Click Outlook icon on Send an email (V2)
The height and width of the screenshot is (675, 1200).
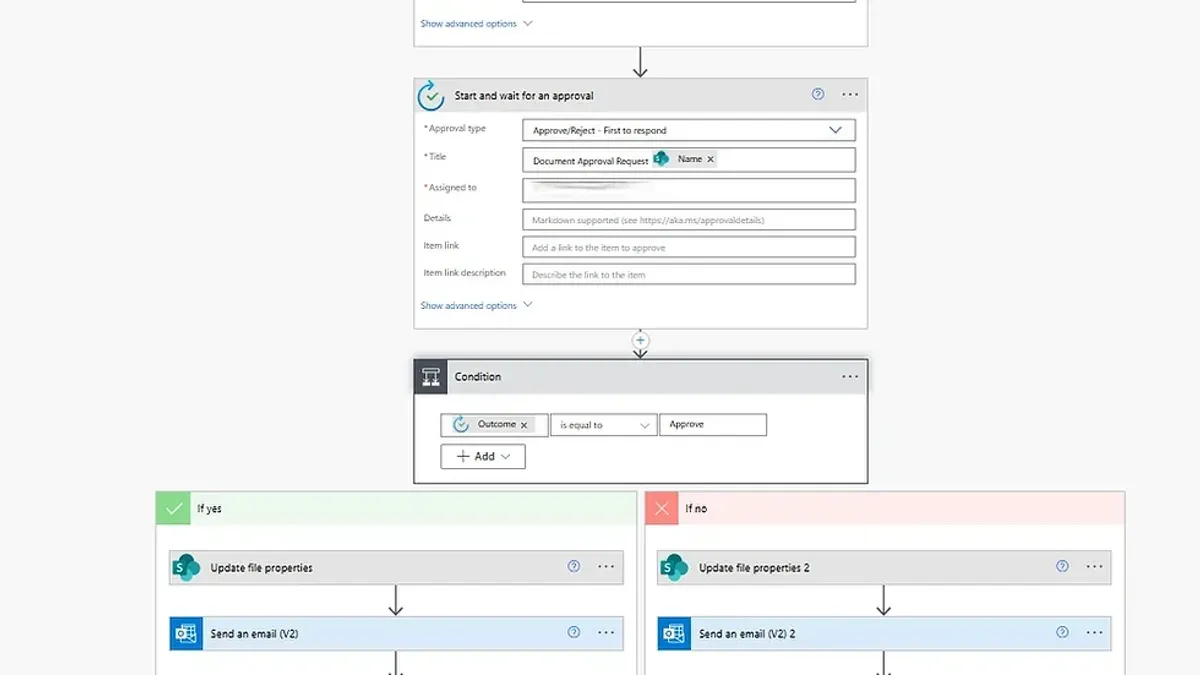pos(186,633)
